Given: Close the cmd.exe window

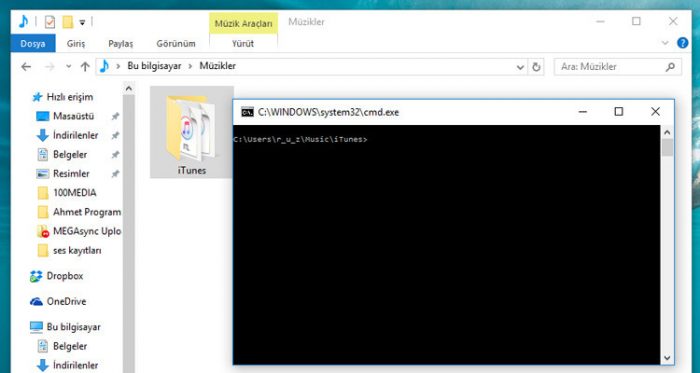Looking at the screenshot, I should [x=655, y=112].
